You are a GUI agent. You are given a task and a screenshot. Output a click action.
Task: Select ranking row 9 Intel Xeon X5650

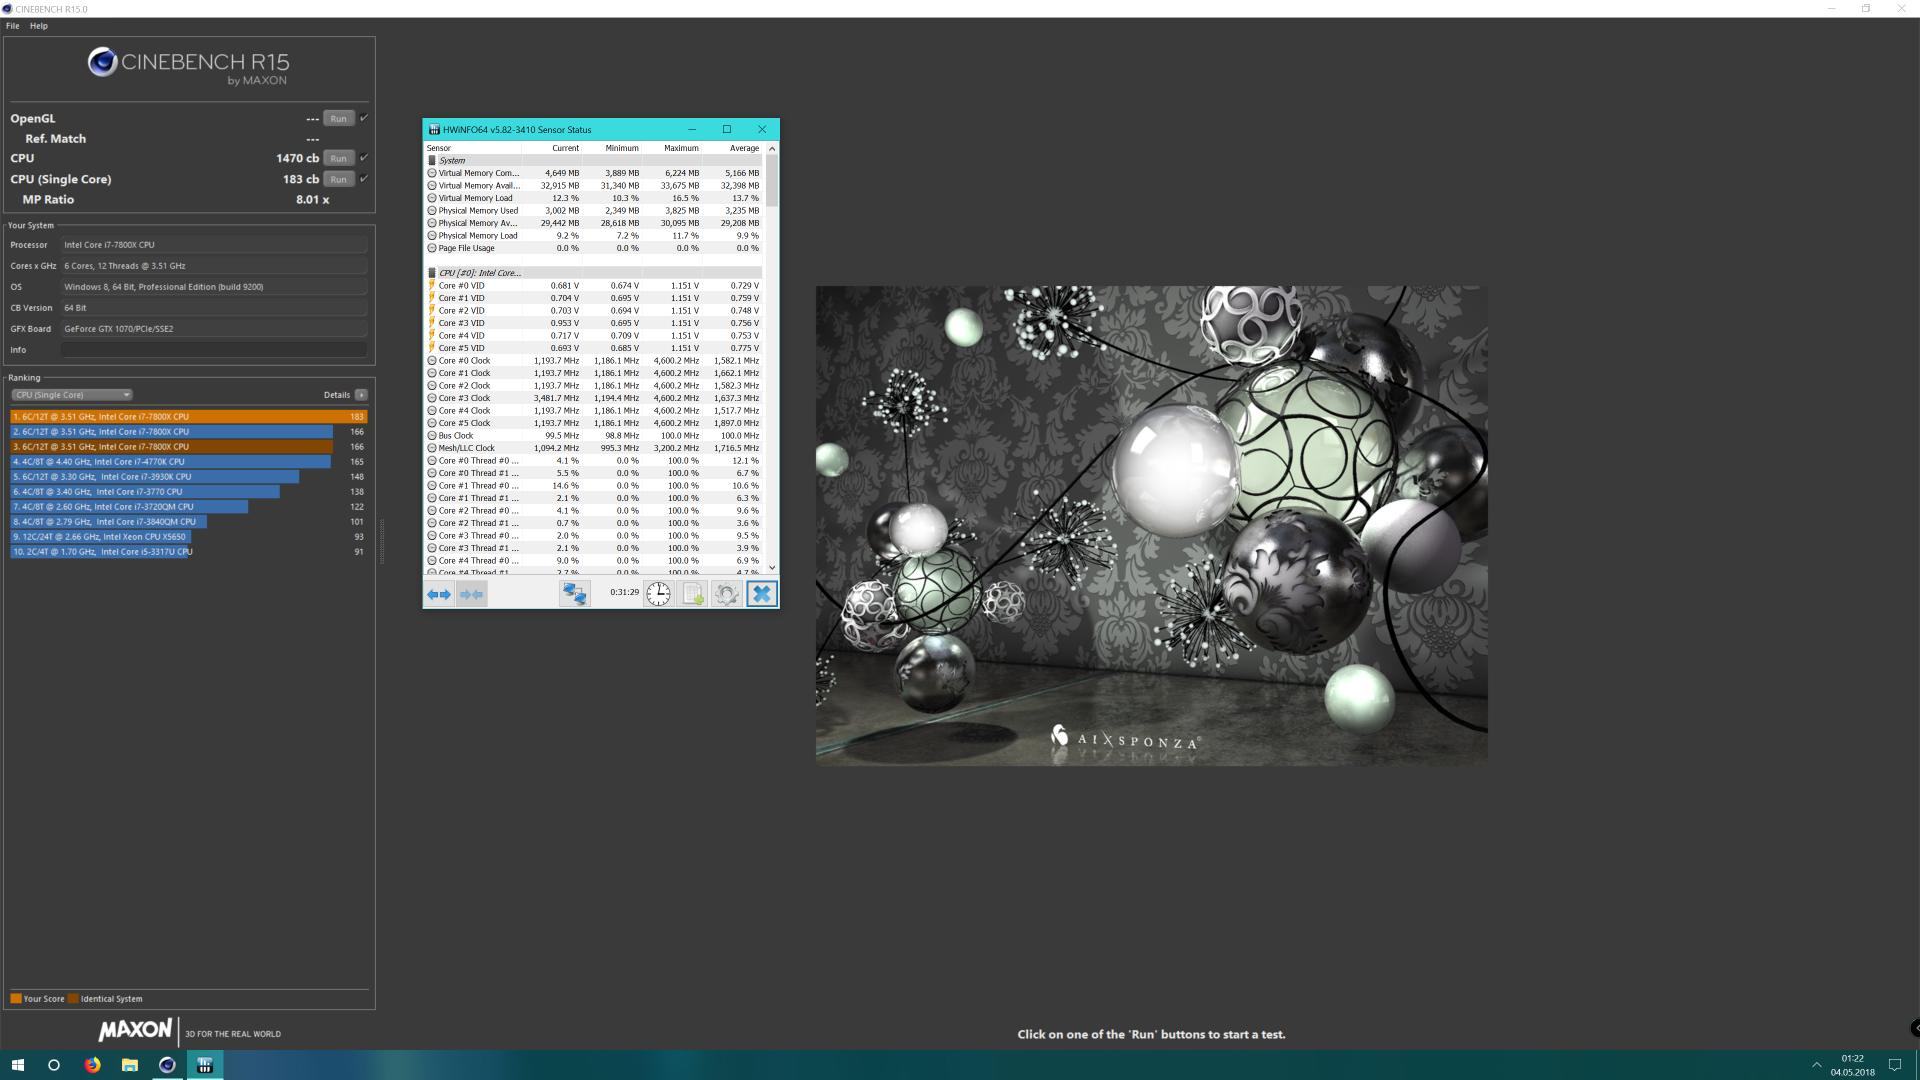[189, 537]
